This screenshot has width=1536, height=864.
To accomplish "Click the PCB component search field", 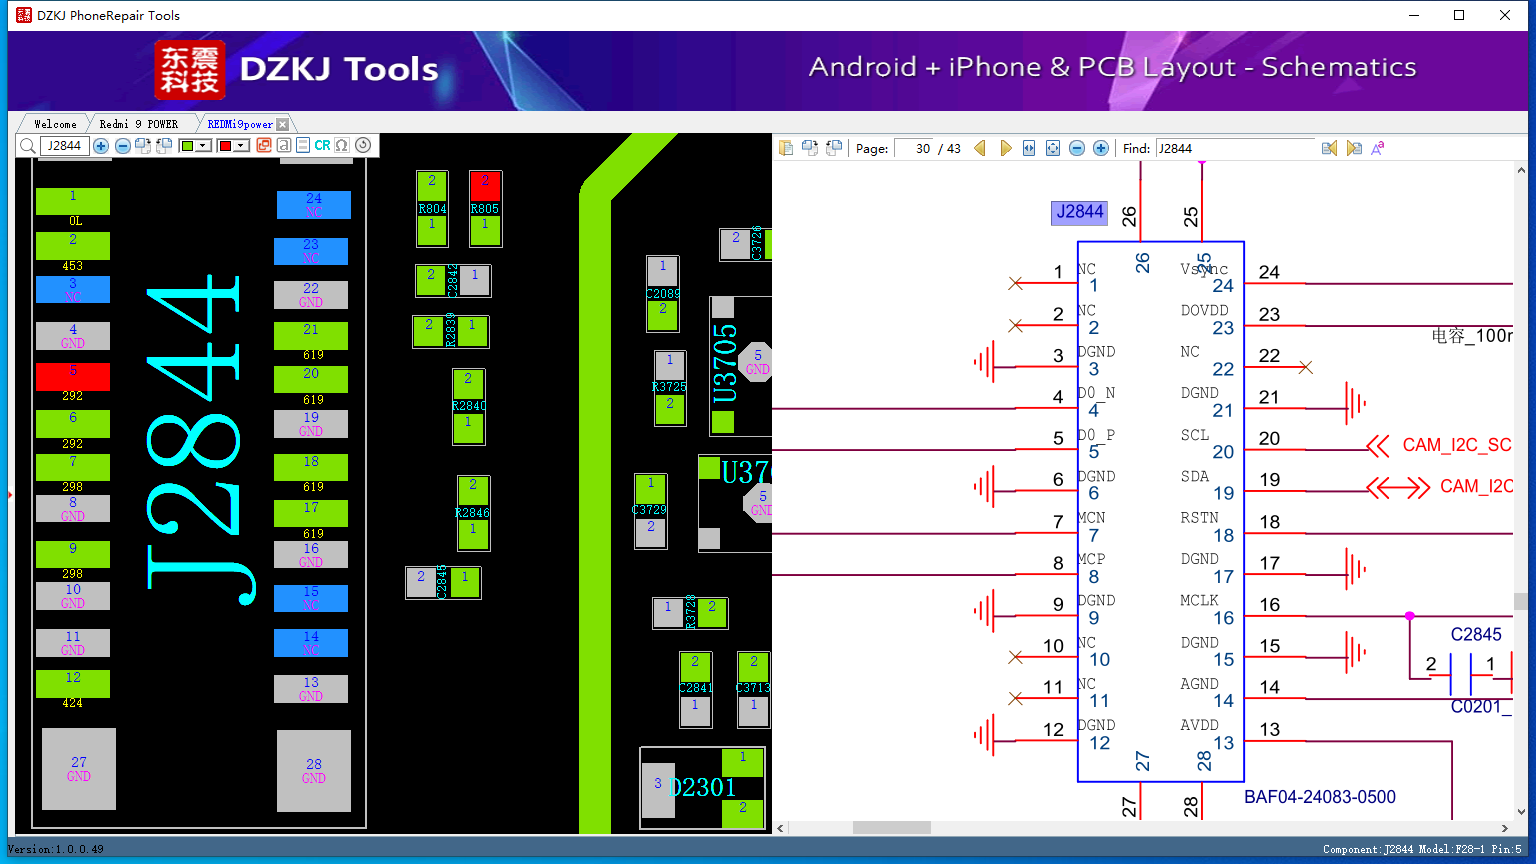I will tap(64, 146).
